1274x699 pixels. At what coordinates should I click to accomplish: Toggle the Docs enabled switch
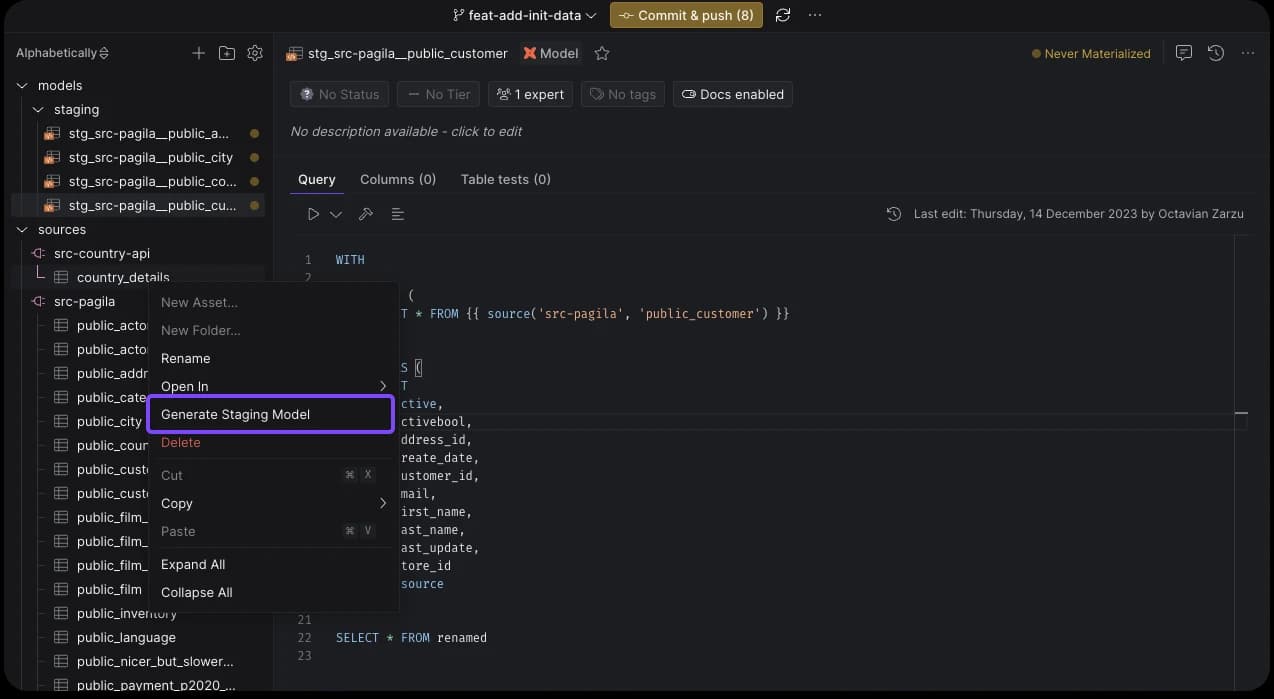[733, 94]
